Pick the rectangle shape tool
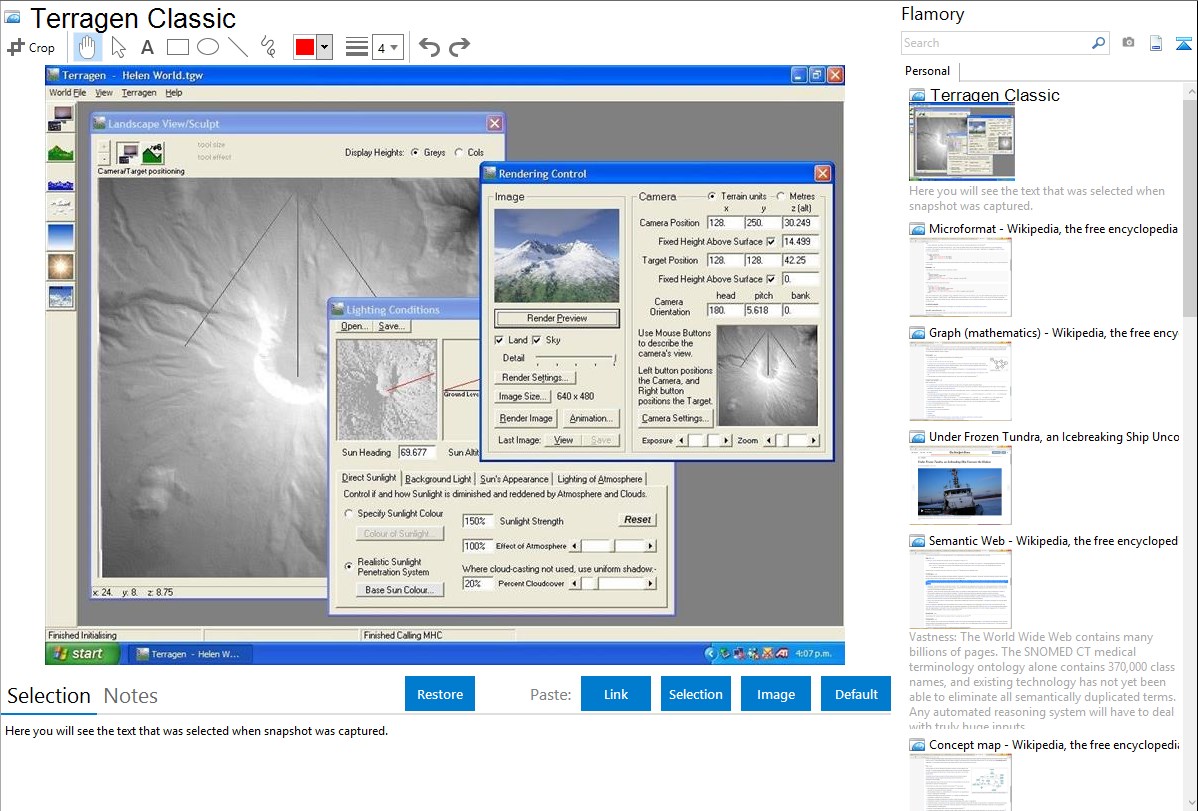 click(177, 47)
